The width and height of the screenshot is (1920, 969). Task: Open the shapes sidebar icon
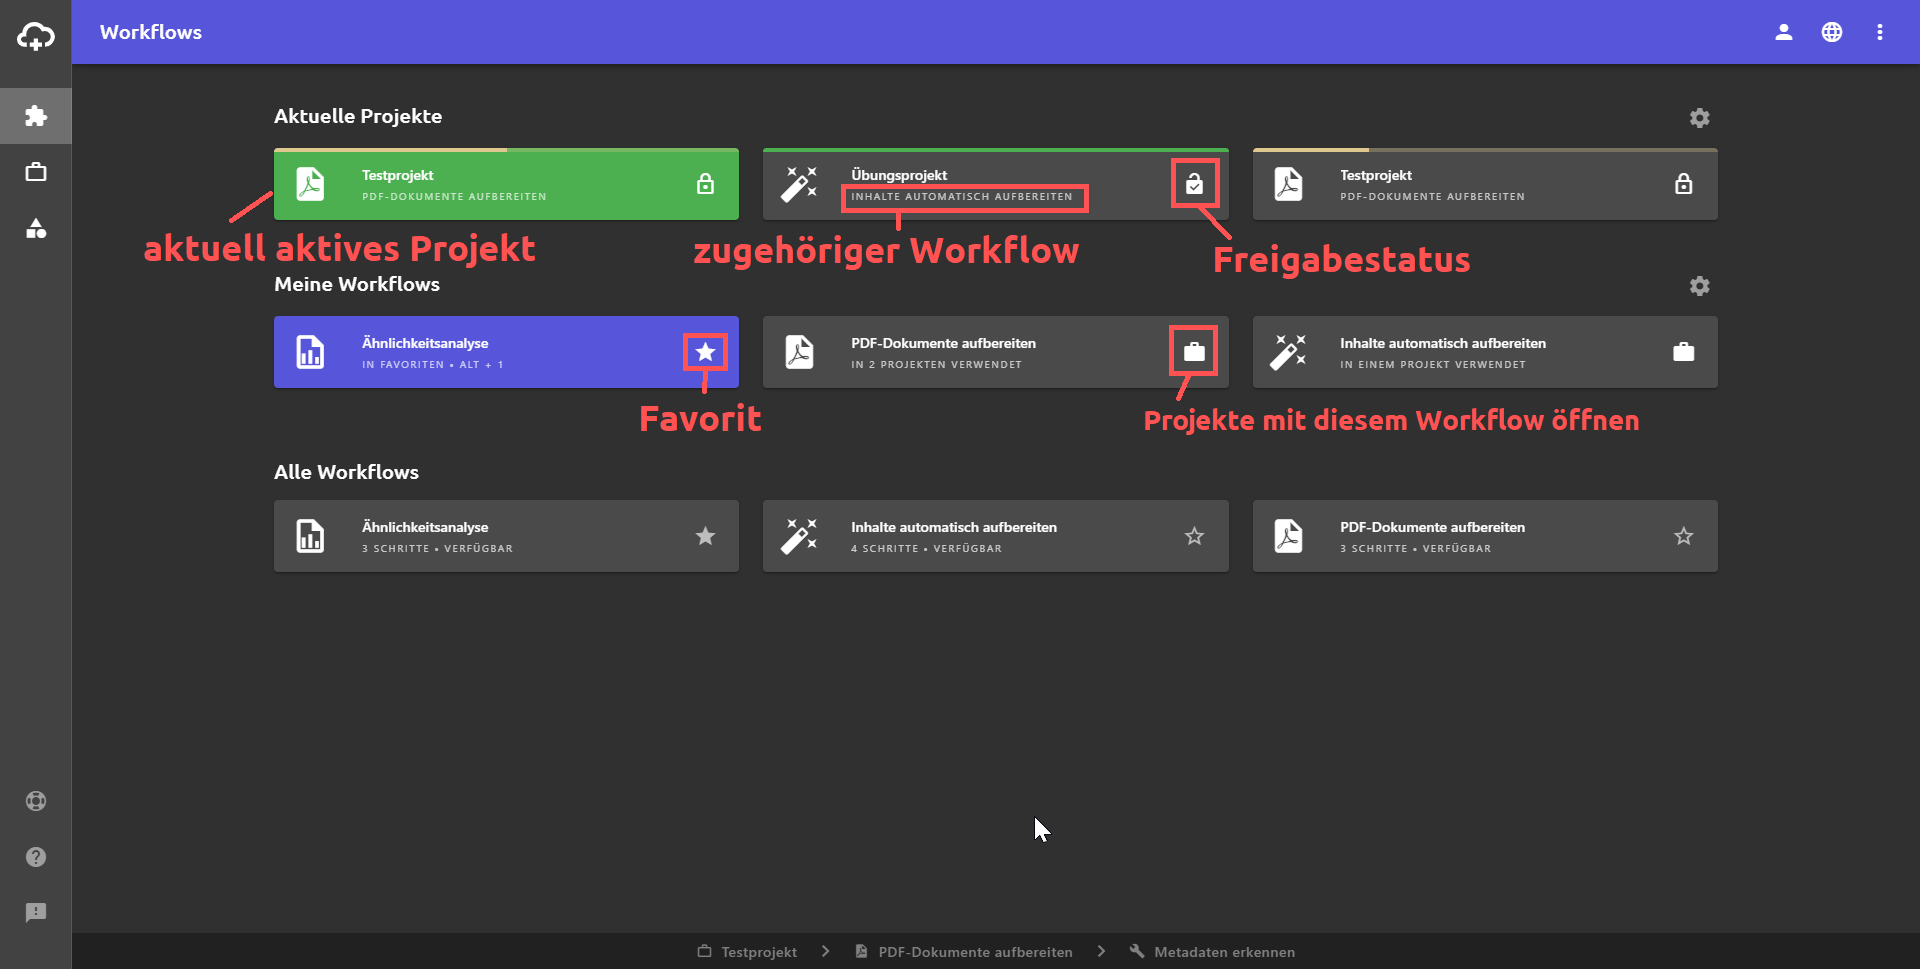click(x=36, y=228)
